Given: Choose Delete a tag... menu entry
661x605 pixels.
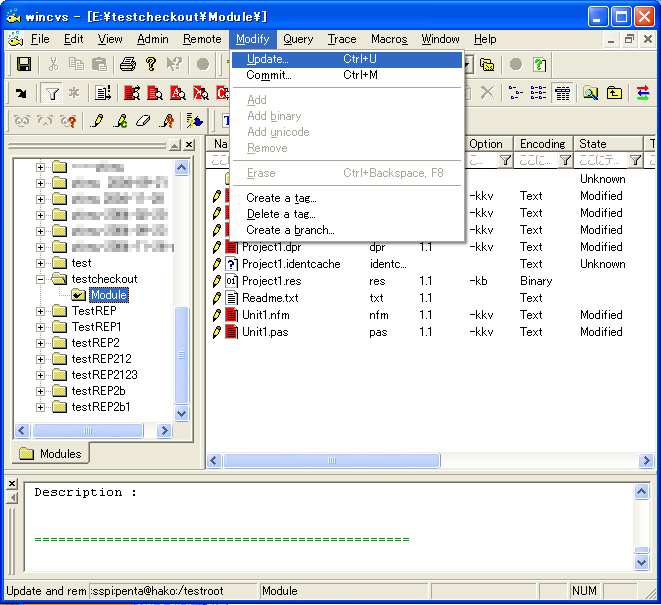Looking at the screenshot, I should [347, 214].
